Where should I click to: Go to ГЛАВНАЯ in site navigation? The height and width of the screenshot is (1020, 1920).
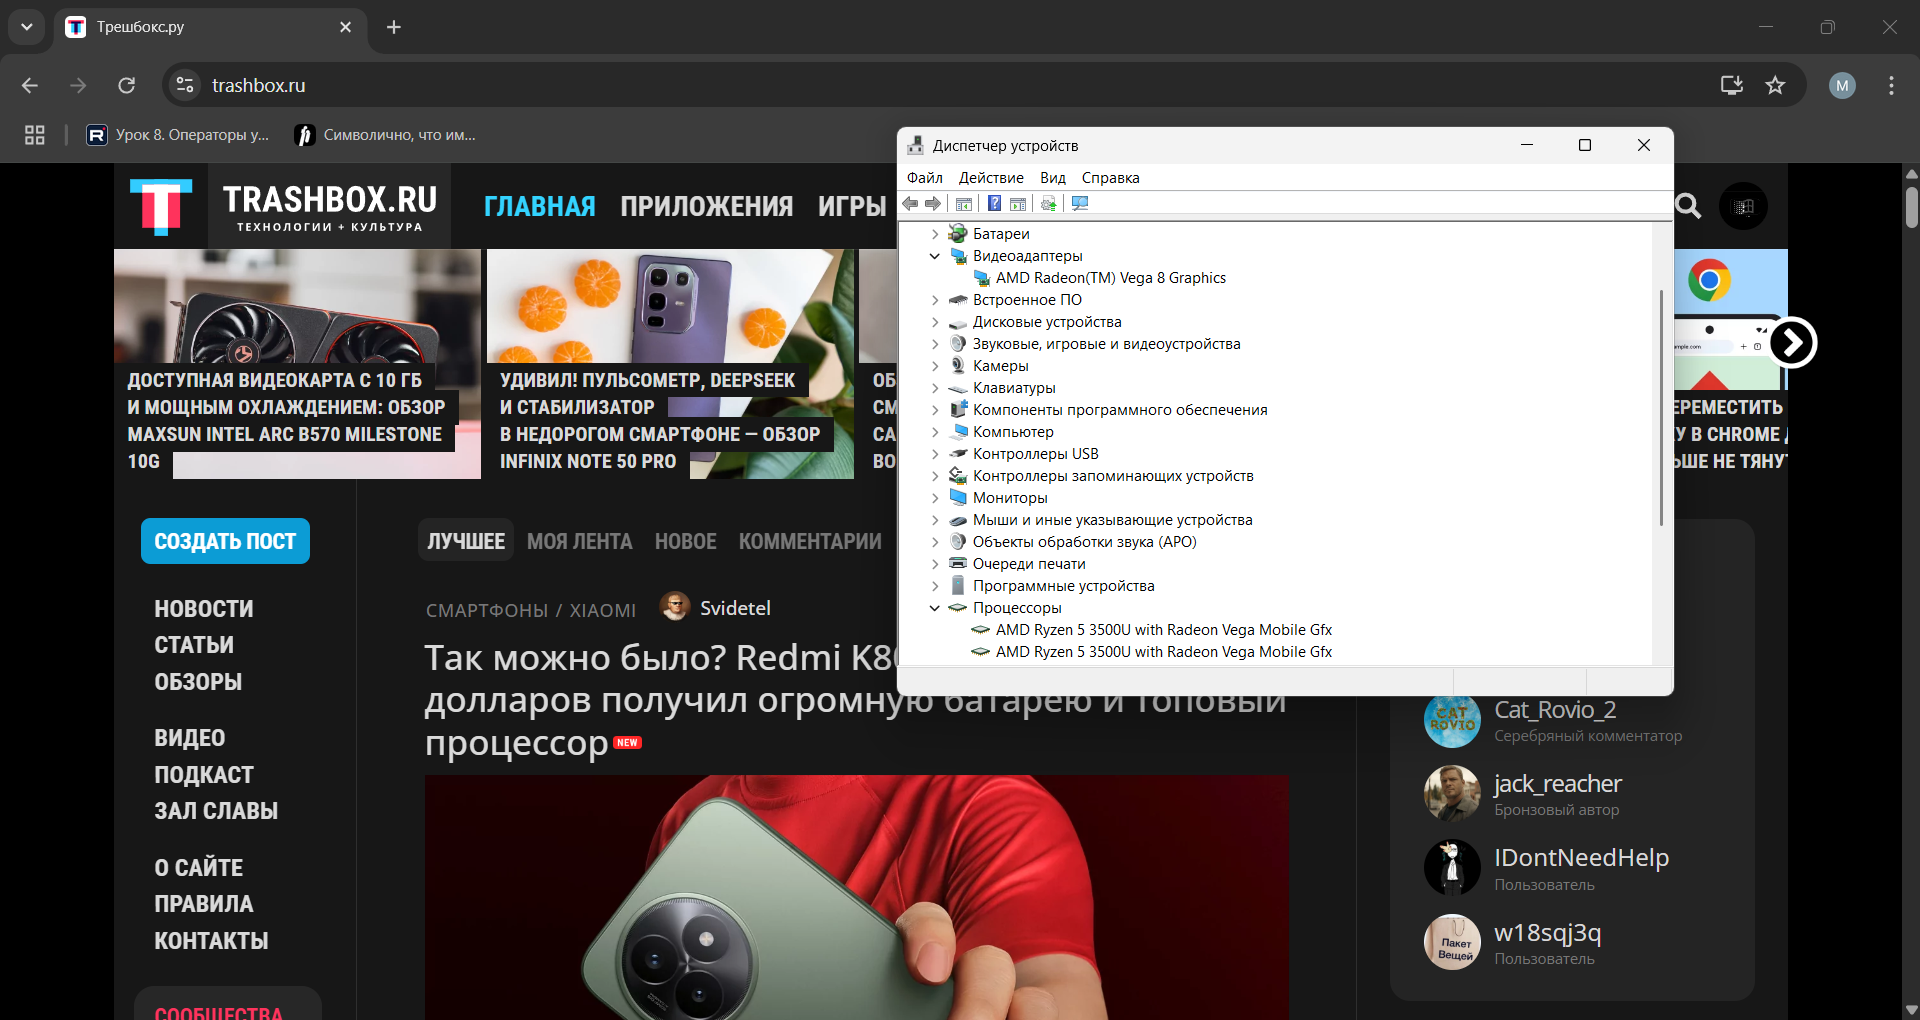coord(540,207)
